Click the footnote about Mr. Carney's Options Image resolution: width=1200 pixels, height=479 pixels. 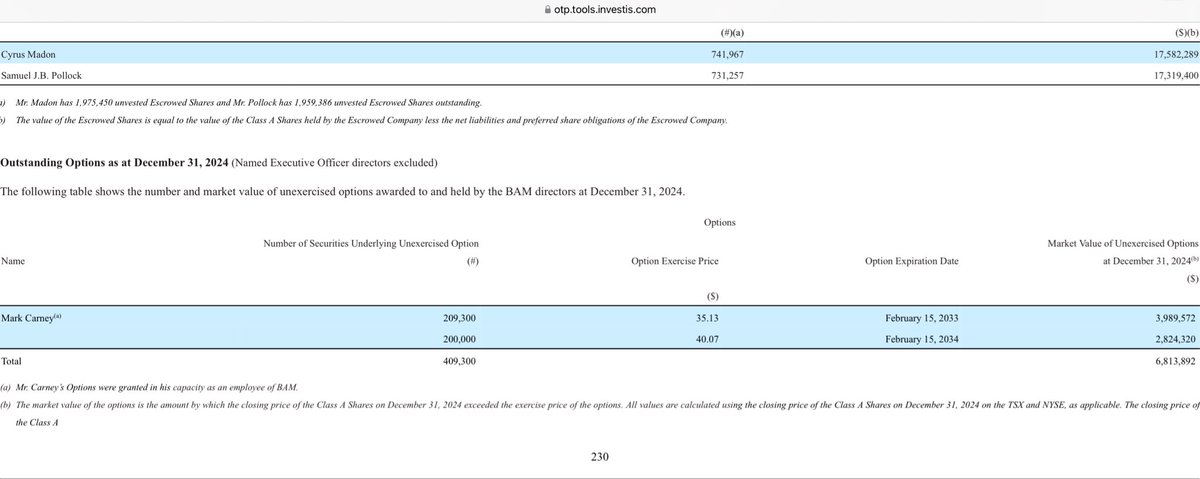click(x=148, y=386)
